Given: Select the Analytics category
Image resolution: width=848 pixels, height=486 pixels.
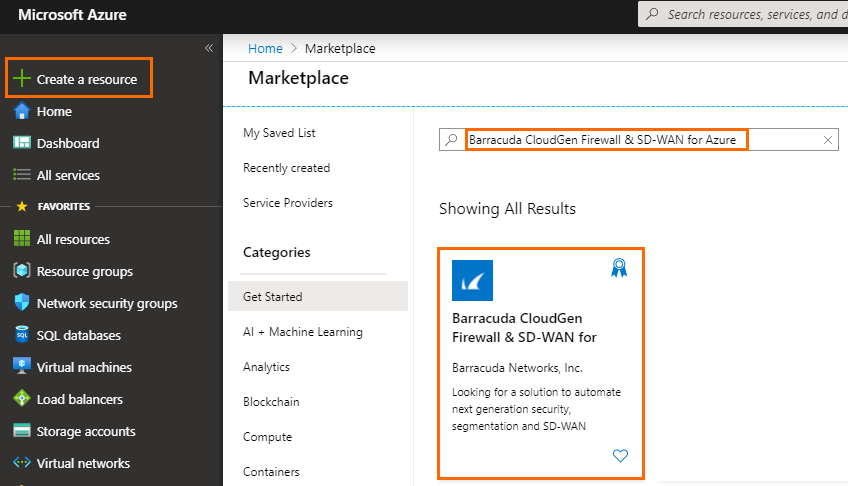Looking at the screenshot, I should tap(267, 367).
